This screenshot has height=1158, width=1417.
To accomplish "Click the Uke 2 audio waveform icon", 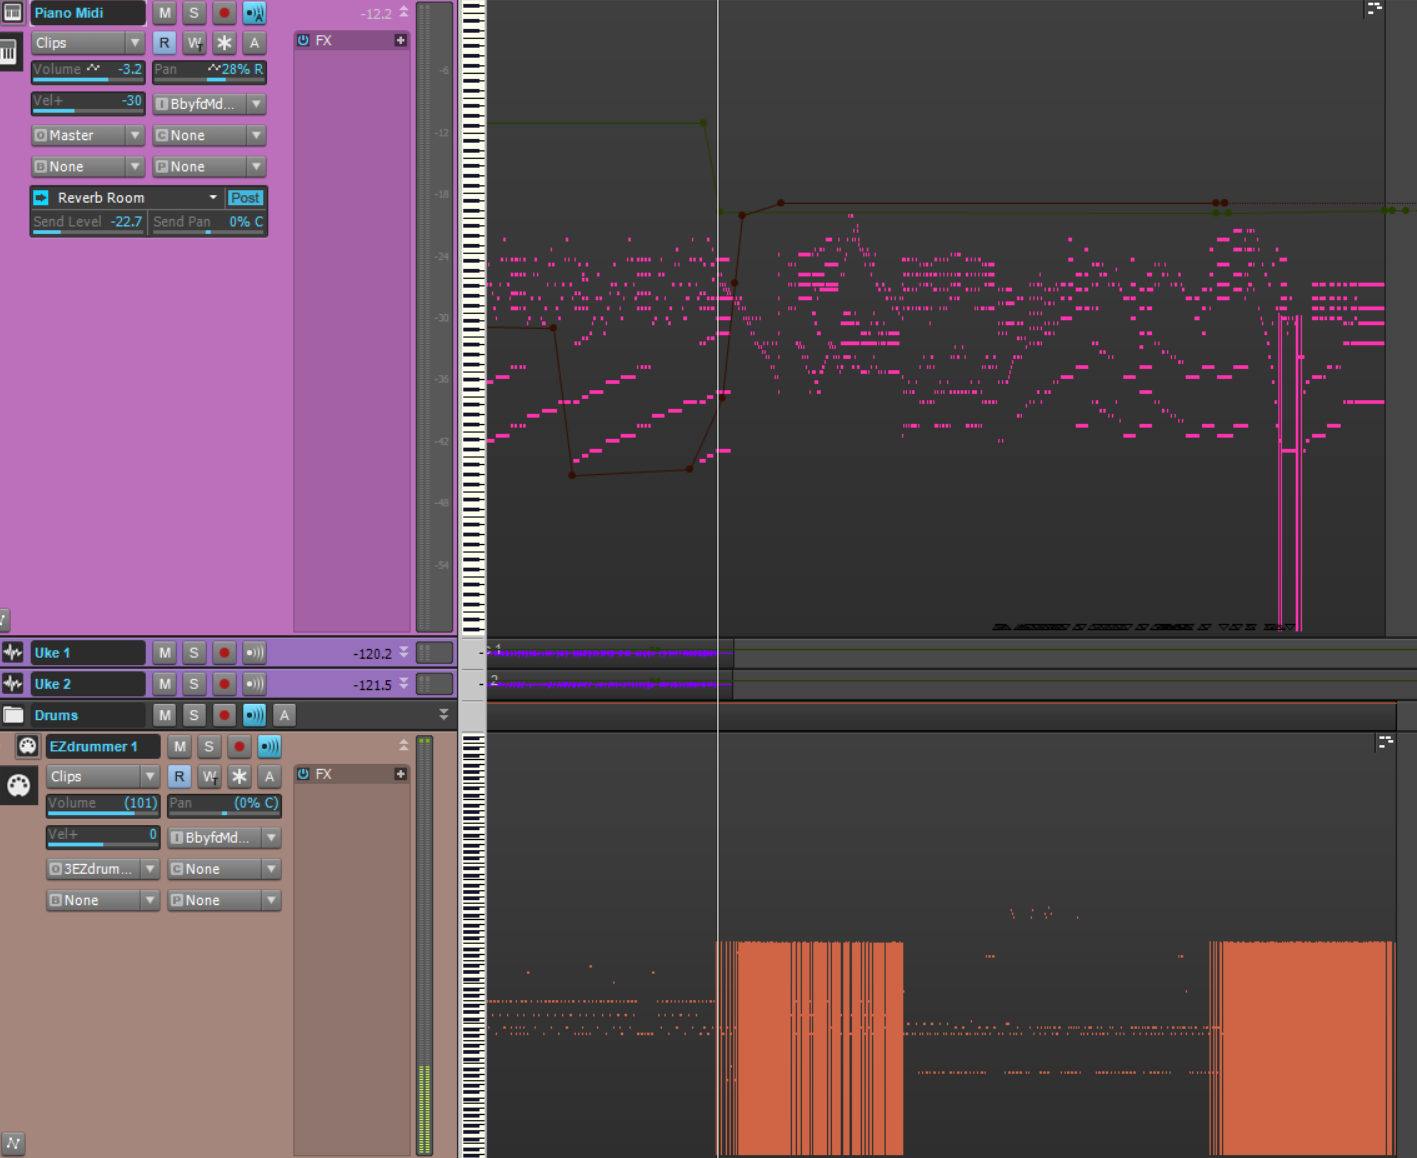I will pyautogui.click(x=13, y=684).
